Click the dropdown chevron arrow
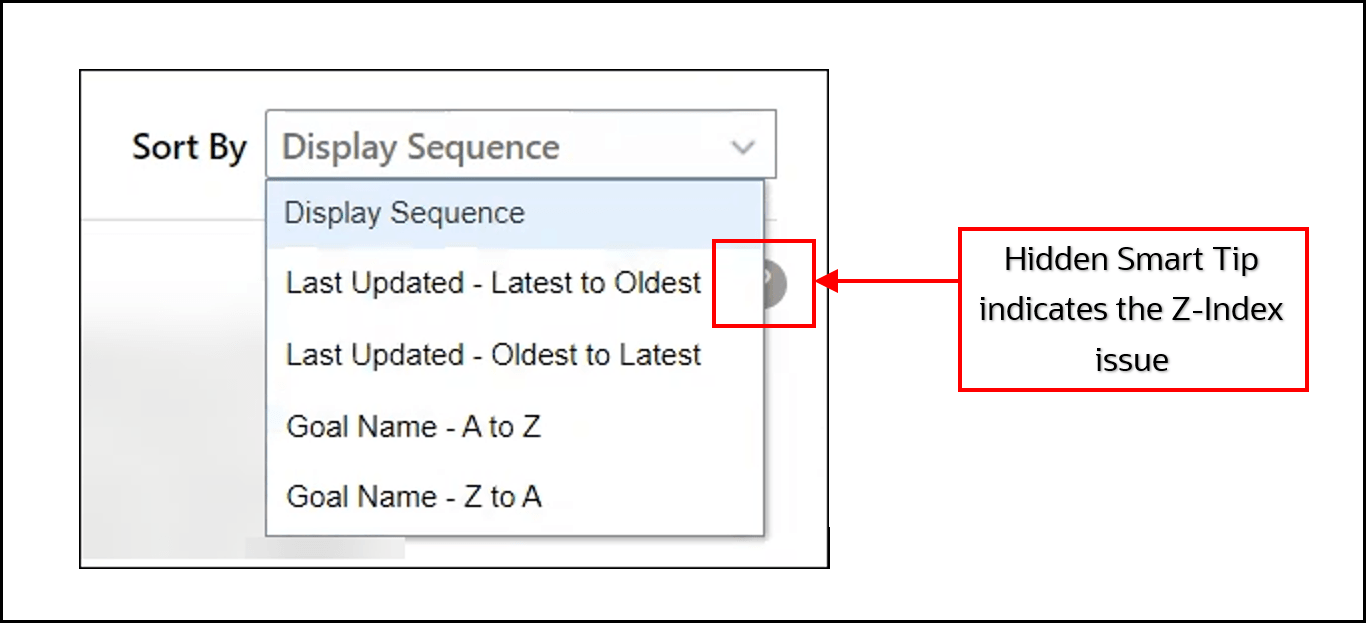The height and width of the screenshot is (623, 1366). 742,145
